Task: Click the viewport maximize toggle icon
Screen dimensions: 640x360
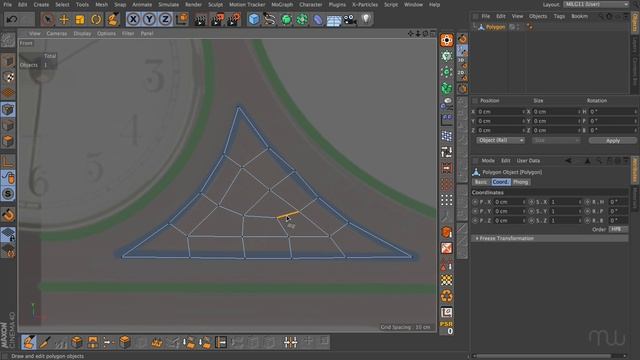Action: point(433,33)
